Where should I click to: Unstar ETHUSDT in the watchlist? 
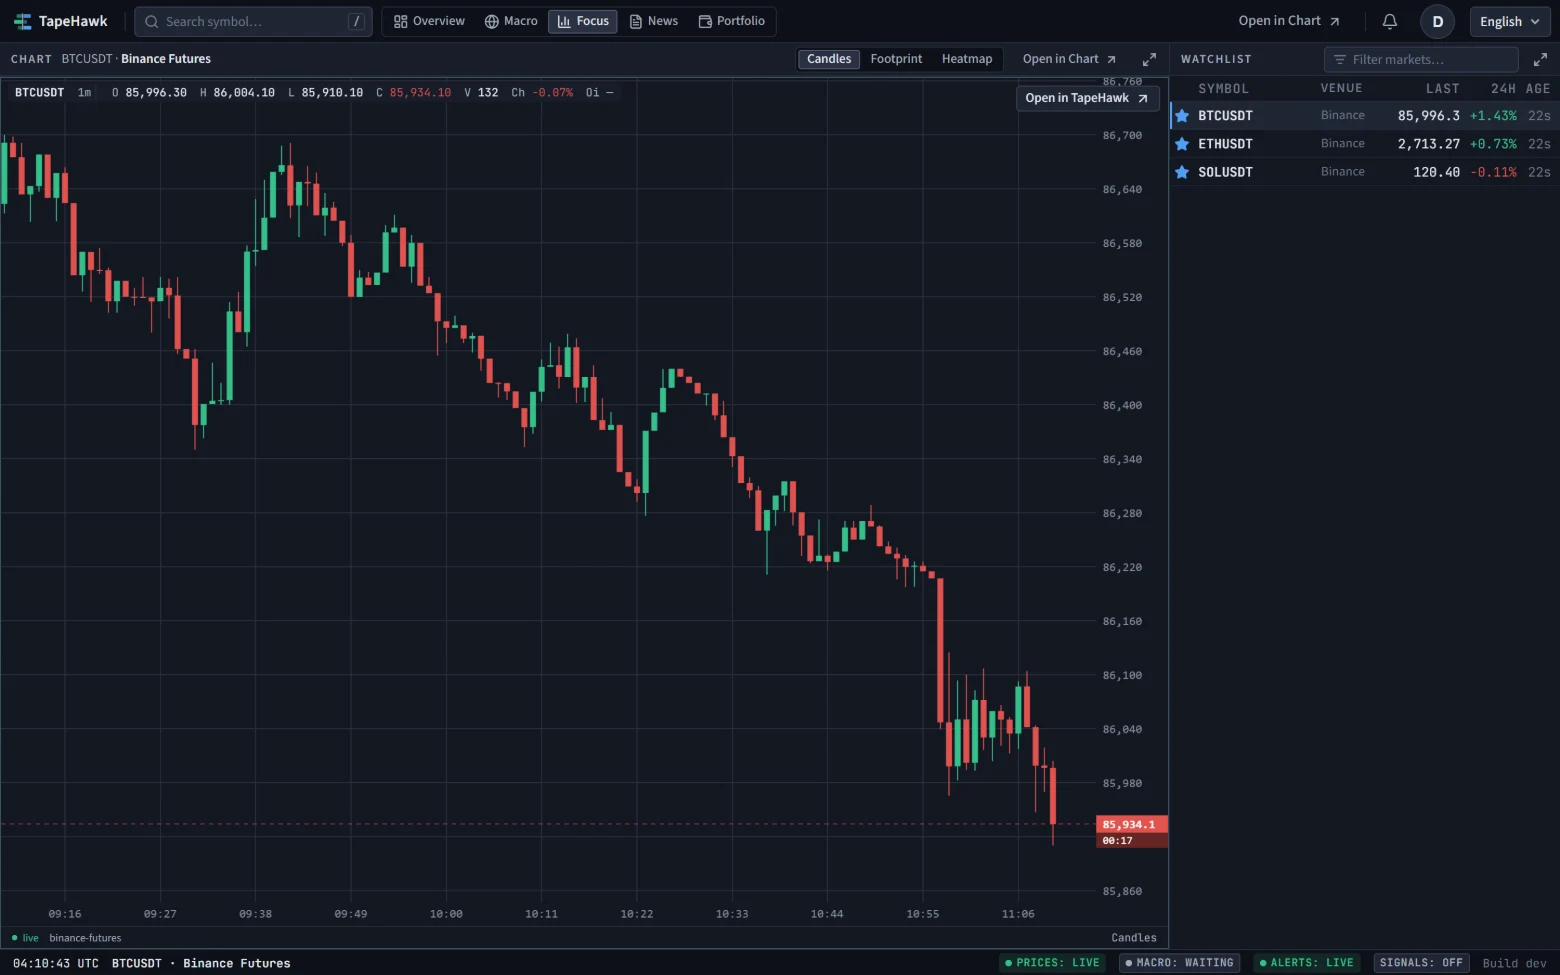pyautogui.click(x=1182, y=144)
